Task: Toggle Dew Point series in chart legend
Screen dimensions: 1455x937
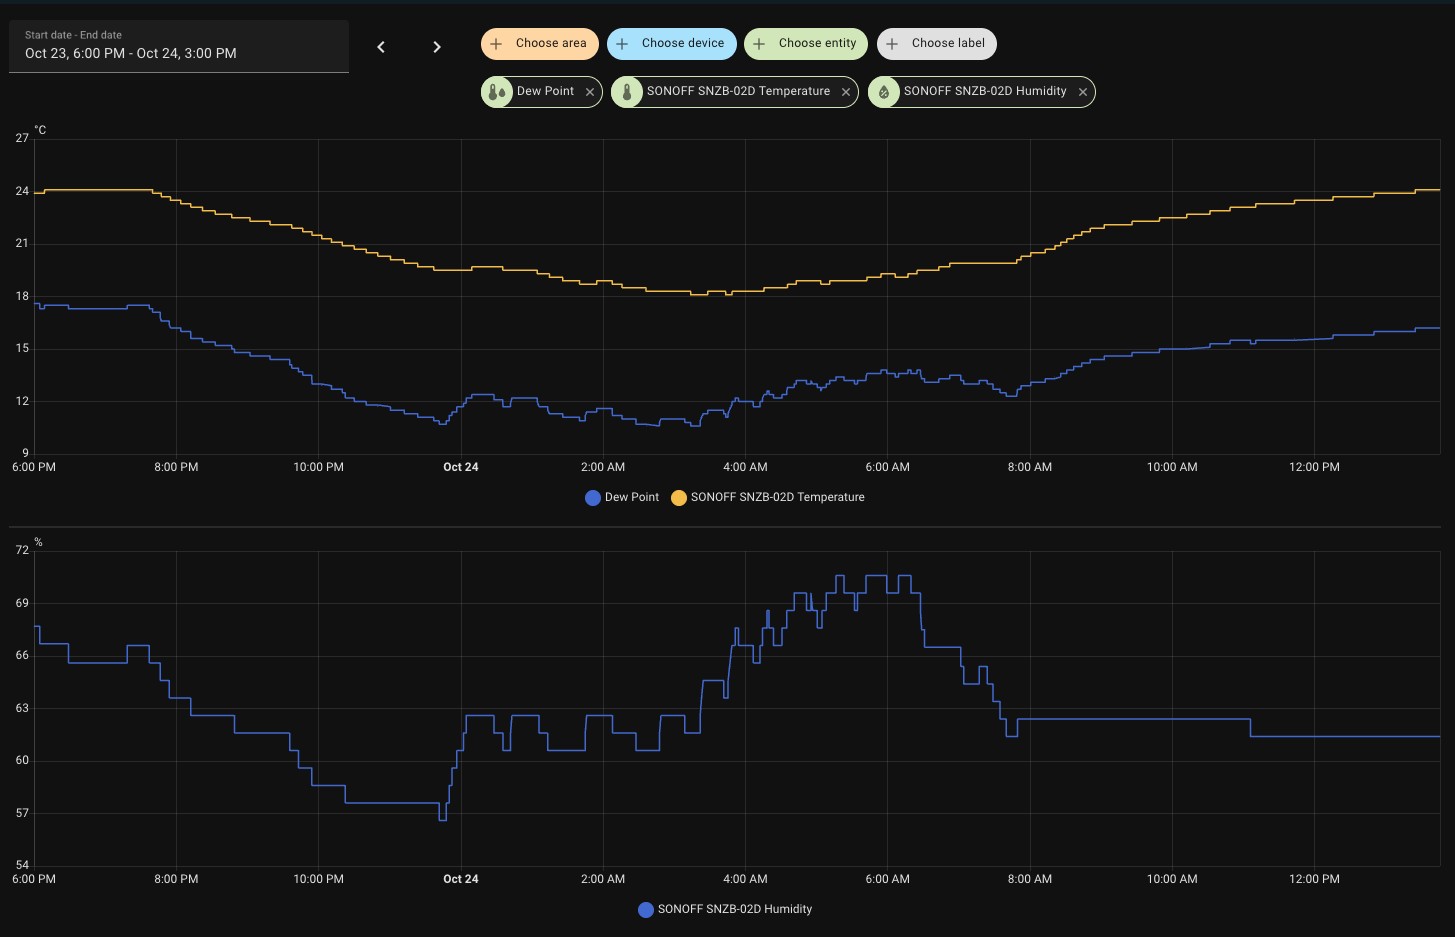Action: (x=631, y=497)
